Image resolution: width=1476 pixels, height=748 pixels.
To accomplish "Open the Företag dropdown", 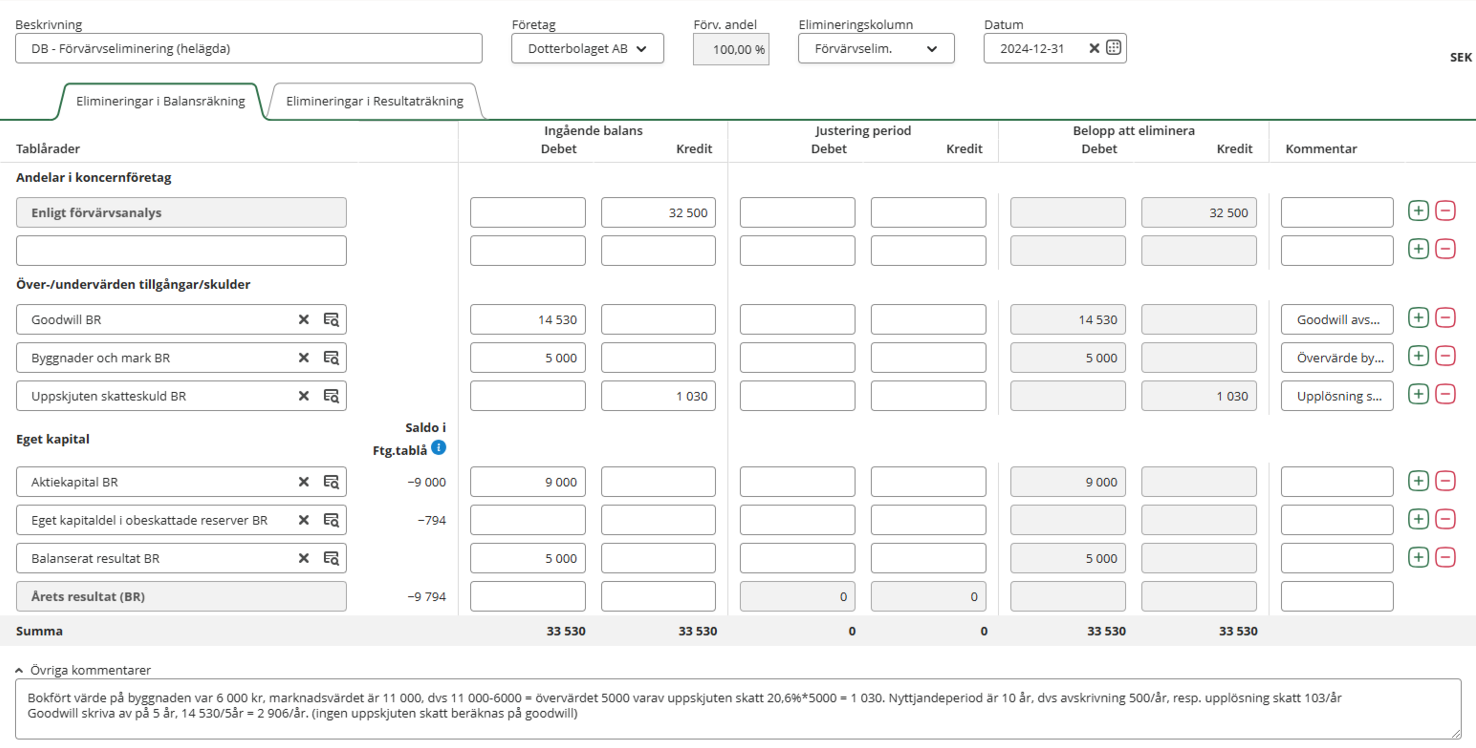I will point(587,48).
